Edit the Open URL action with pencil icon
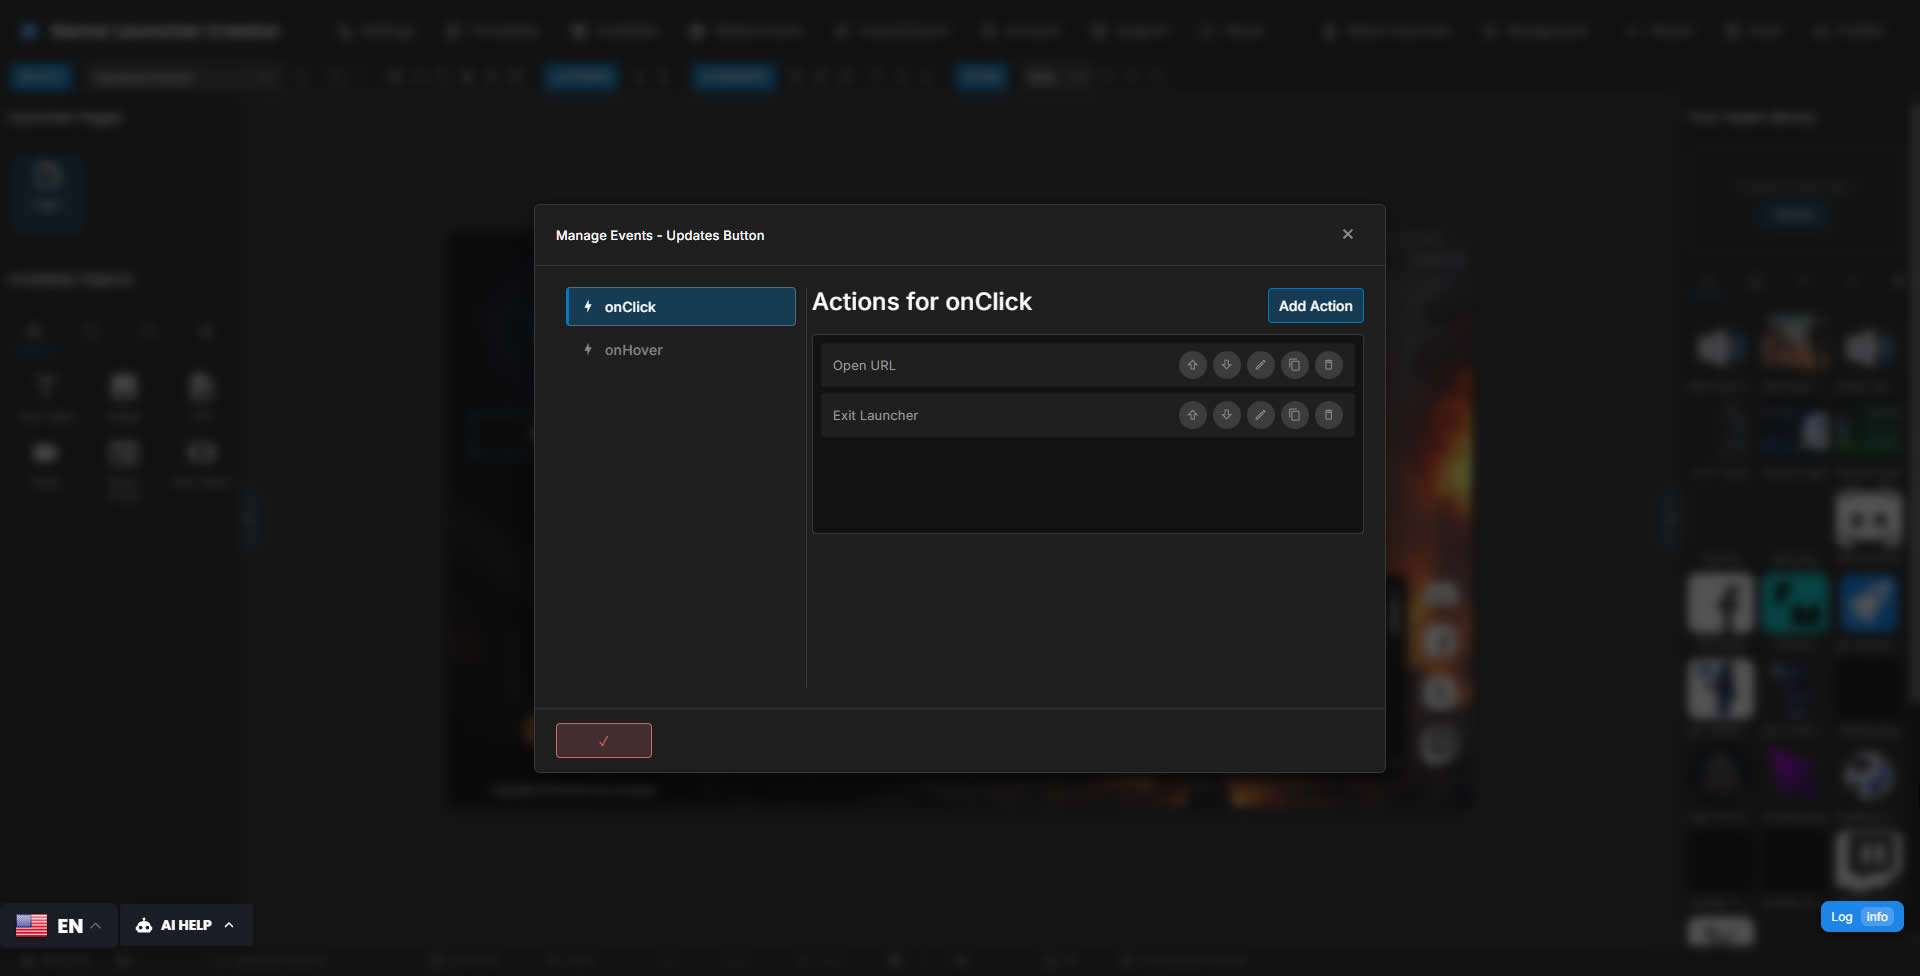 click(1260, 365)
